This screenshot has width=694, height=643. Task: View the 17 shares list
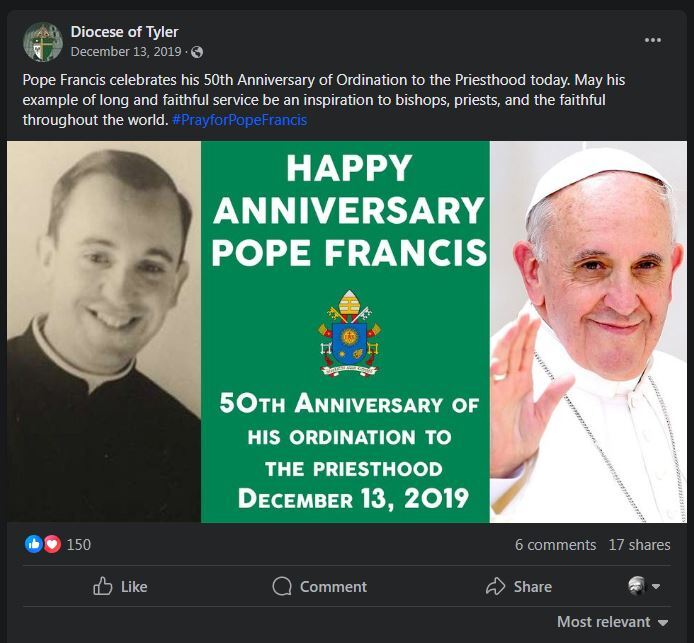(x=639, y=545)
